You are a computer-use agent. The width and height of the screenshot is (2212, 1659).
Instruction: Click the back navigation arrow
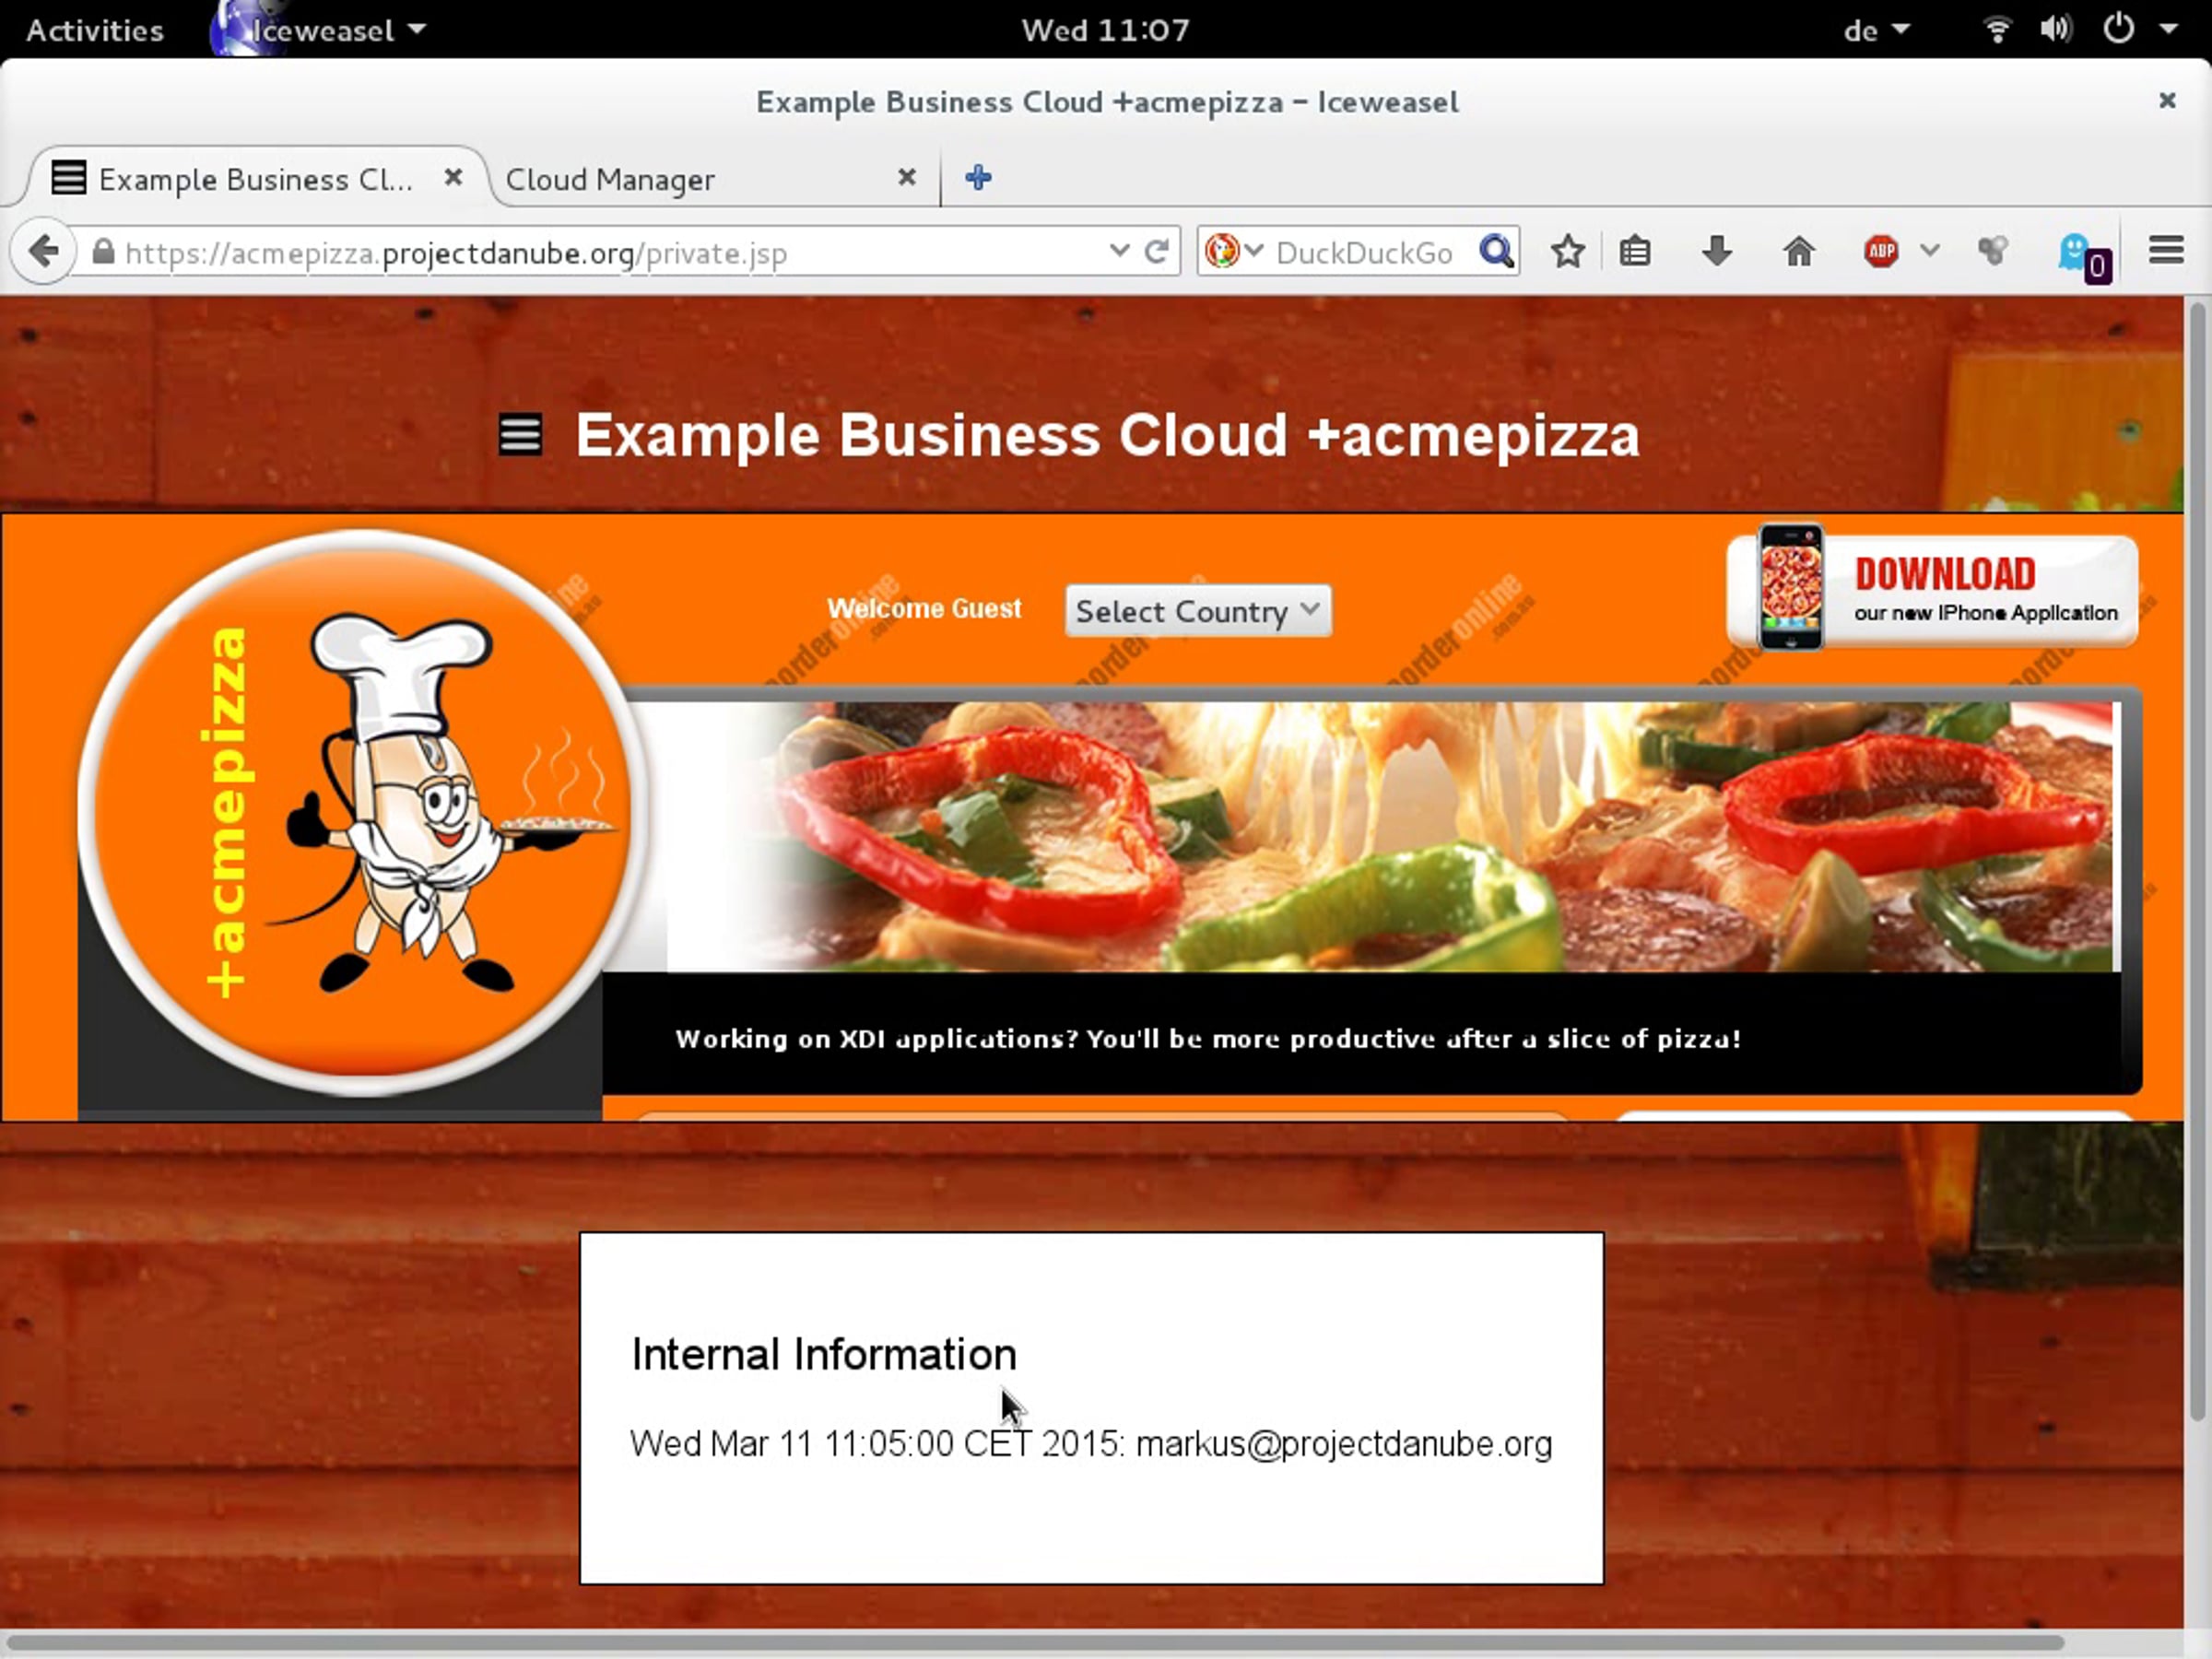[42, 251]
